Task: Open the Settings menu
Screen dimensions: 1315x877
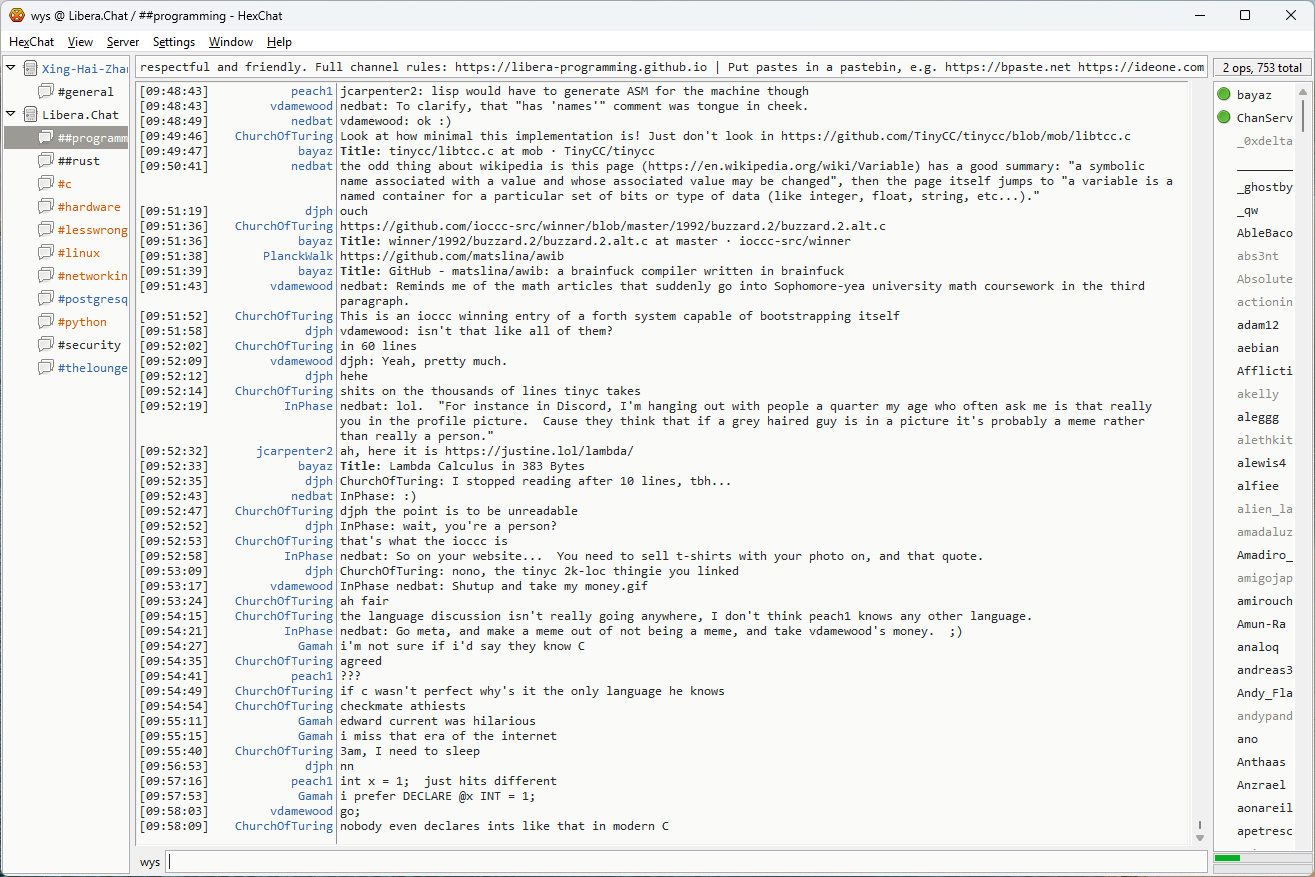Action: coord(174,42)
